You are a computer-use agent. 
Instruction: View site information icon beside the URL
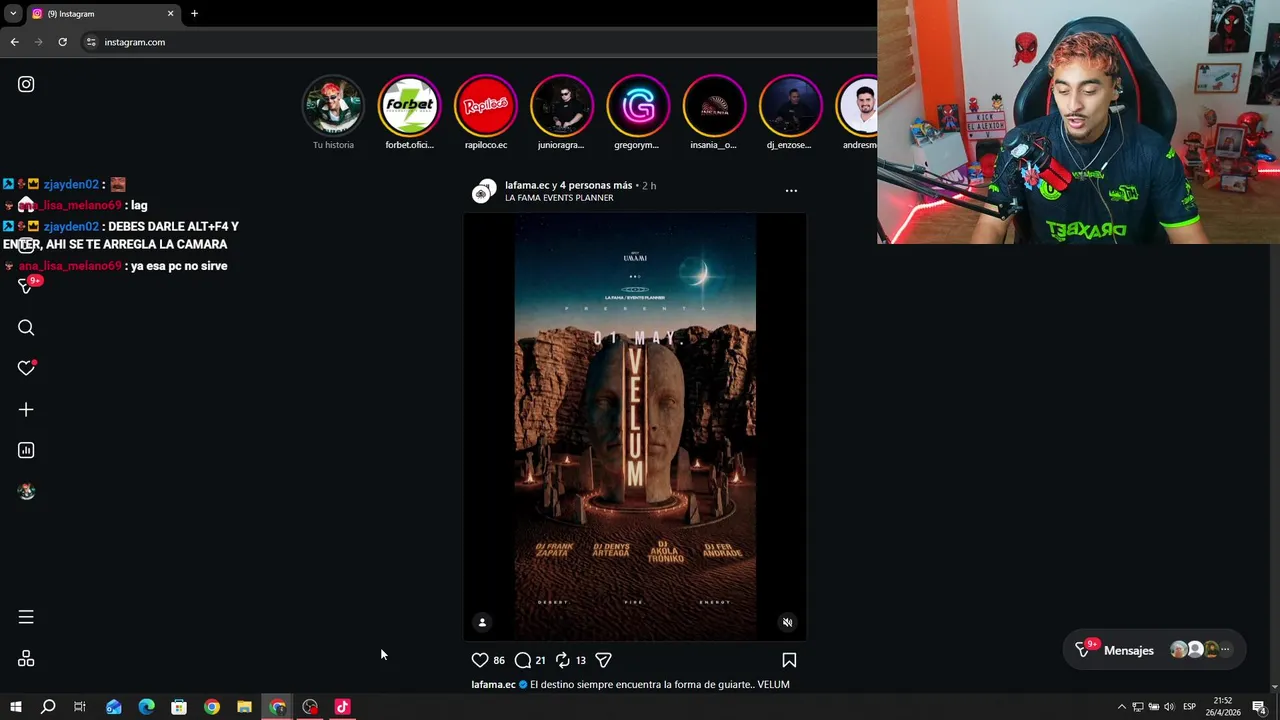click(x=91, y=42)
